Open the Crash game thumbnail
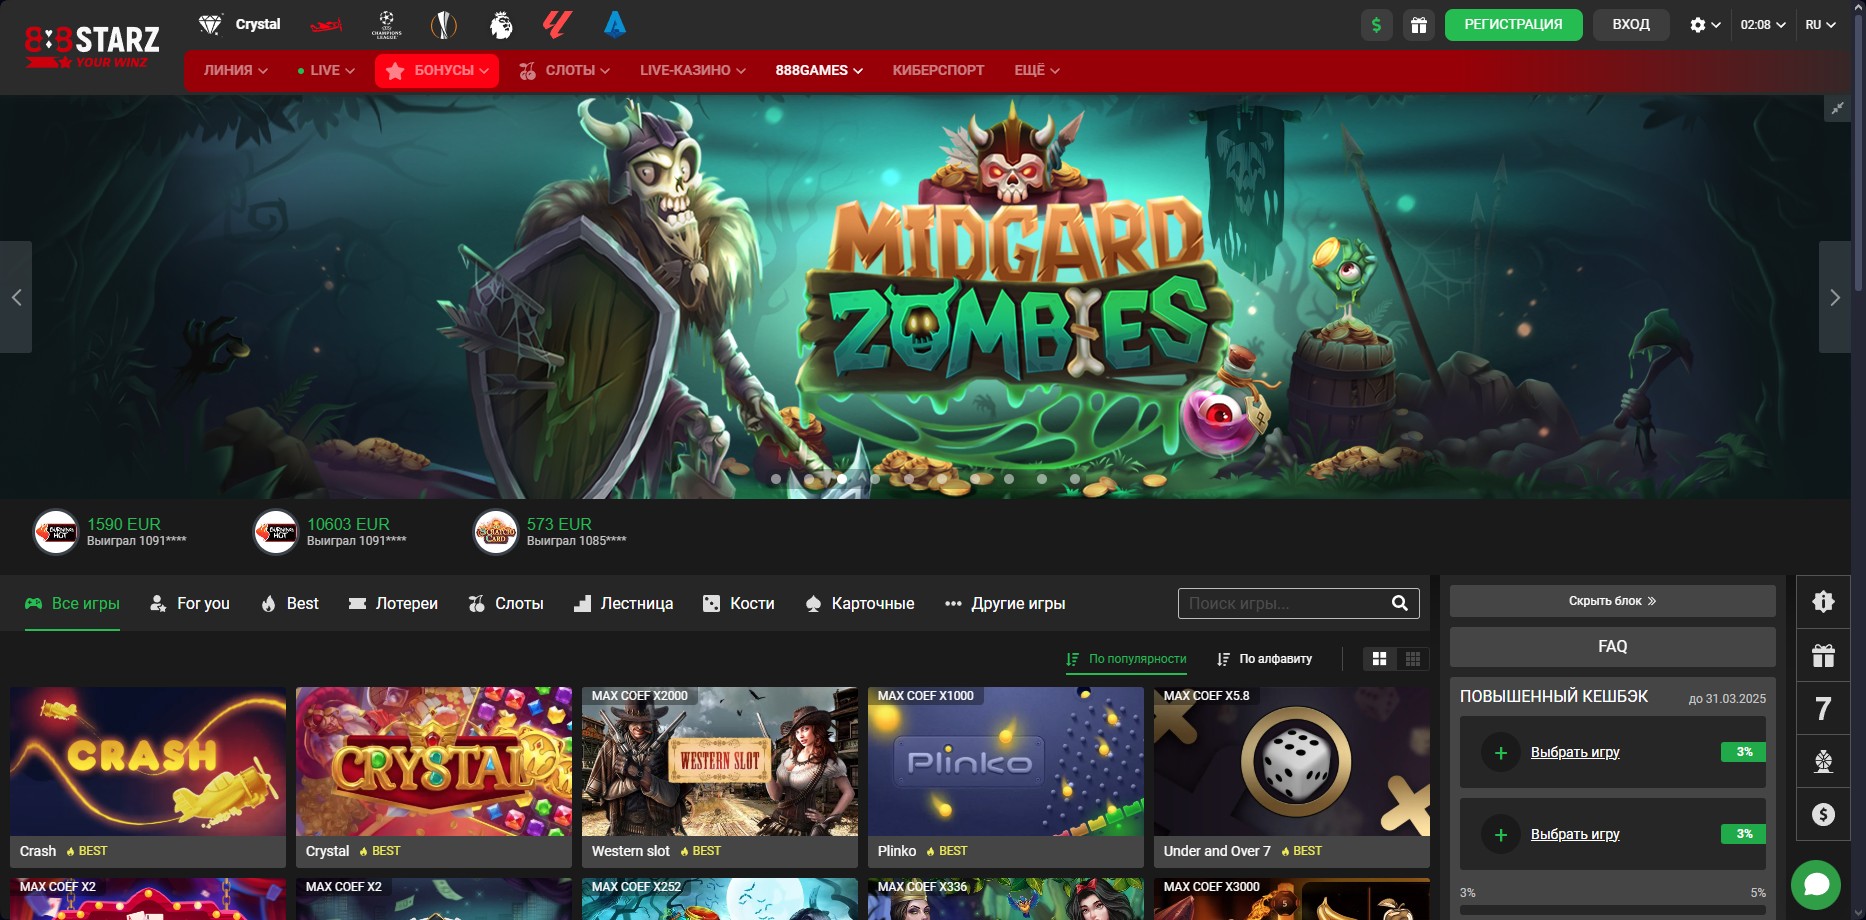The width and height of the screenshot is (1866, 920). coord(148,761)
